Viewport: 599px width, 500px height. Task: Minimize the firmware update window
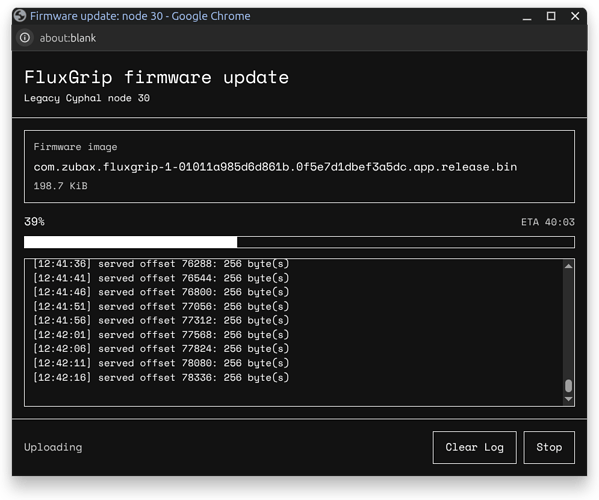[527, 16]
